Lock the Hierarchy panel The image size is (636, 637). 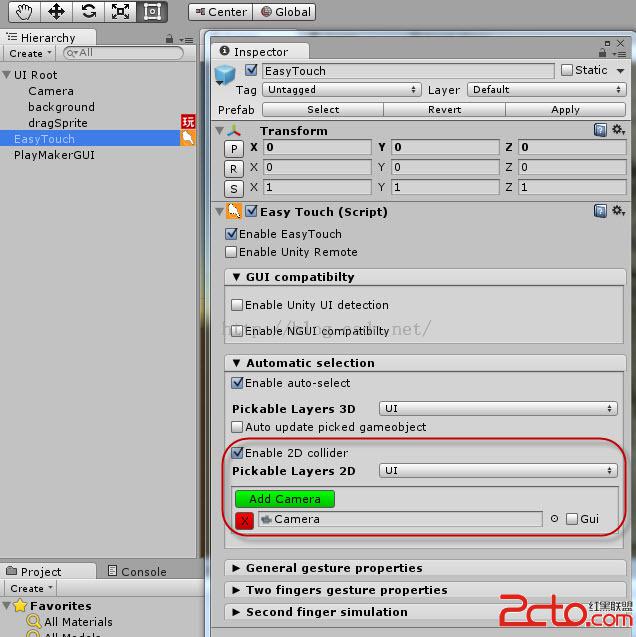pos(169,39)
